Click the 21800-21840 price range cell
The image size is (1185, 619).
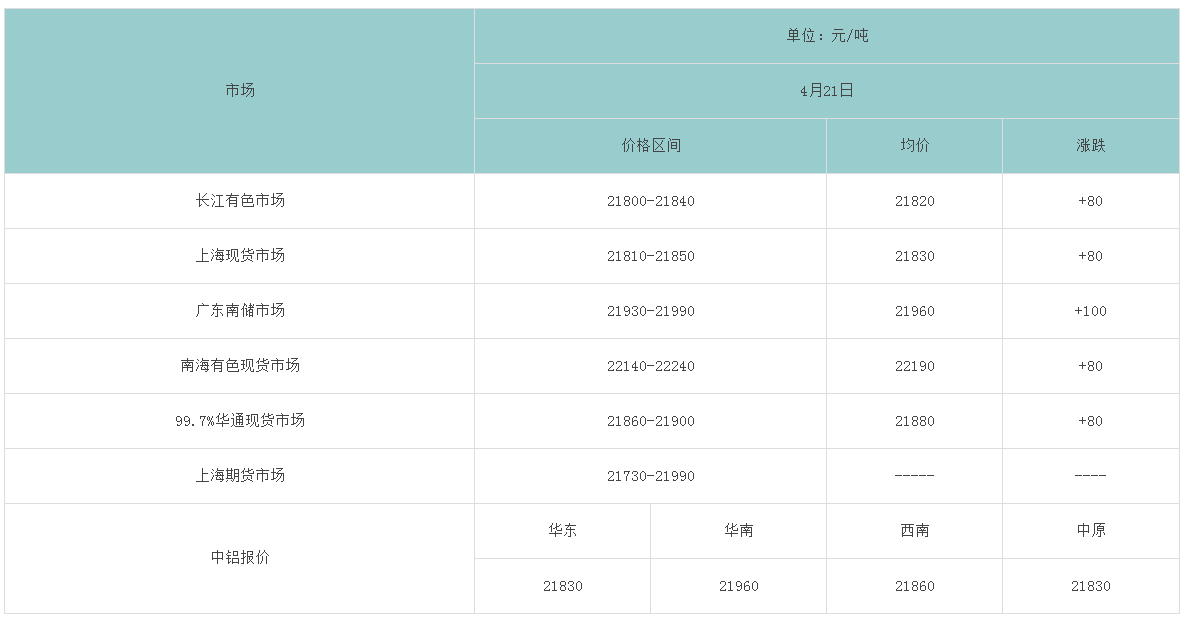650,201
